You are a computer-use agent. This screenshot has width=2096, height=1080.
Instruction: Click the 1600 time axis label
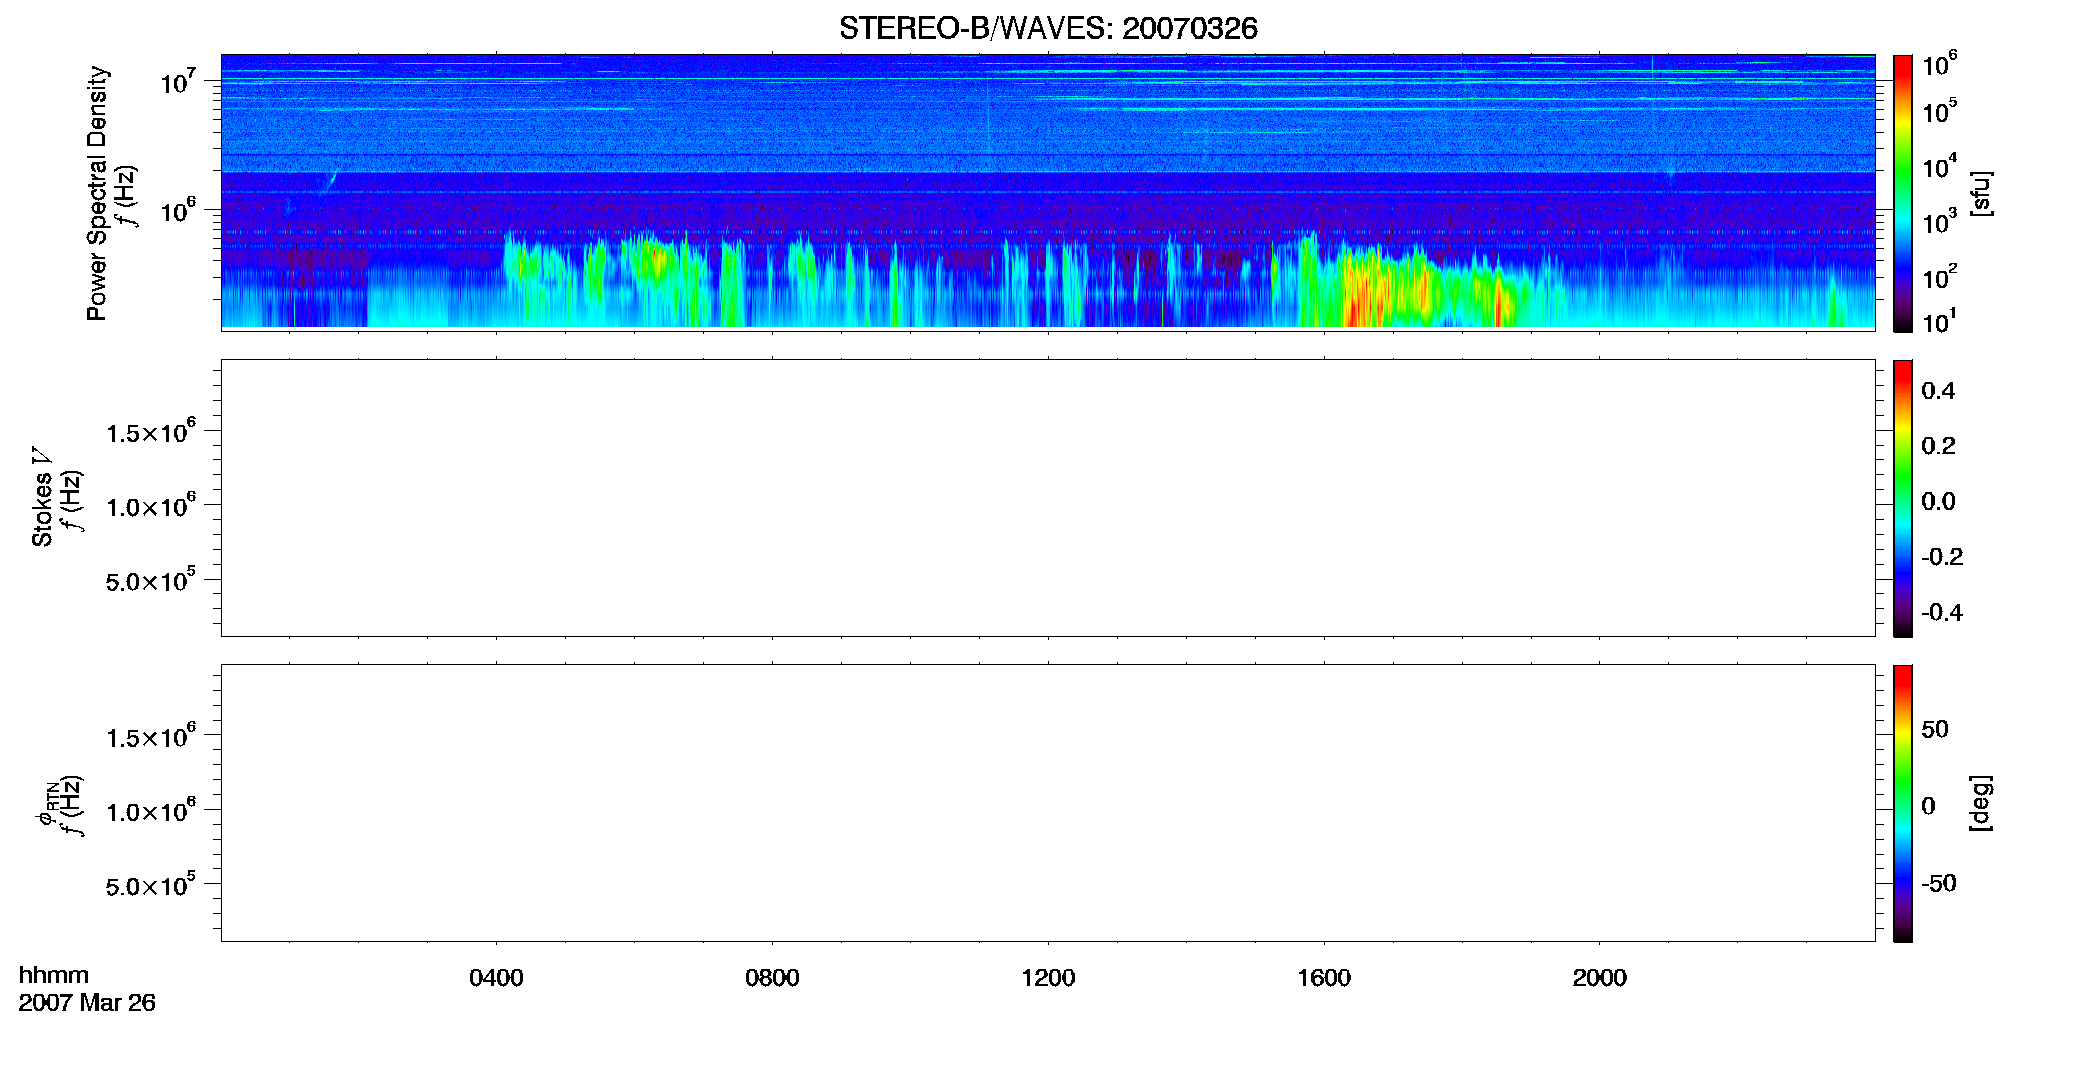tap(1324, 978)
